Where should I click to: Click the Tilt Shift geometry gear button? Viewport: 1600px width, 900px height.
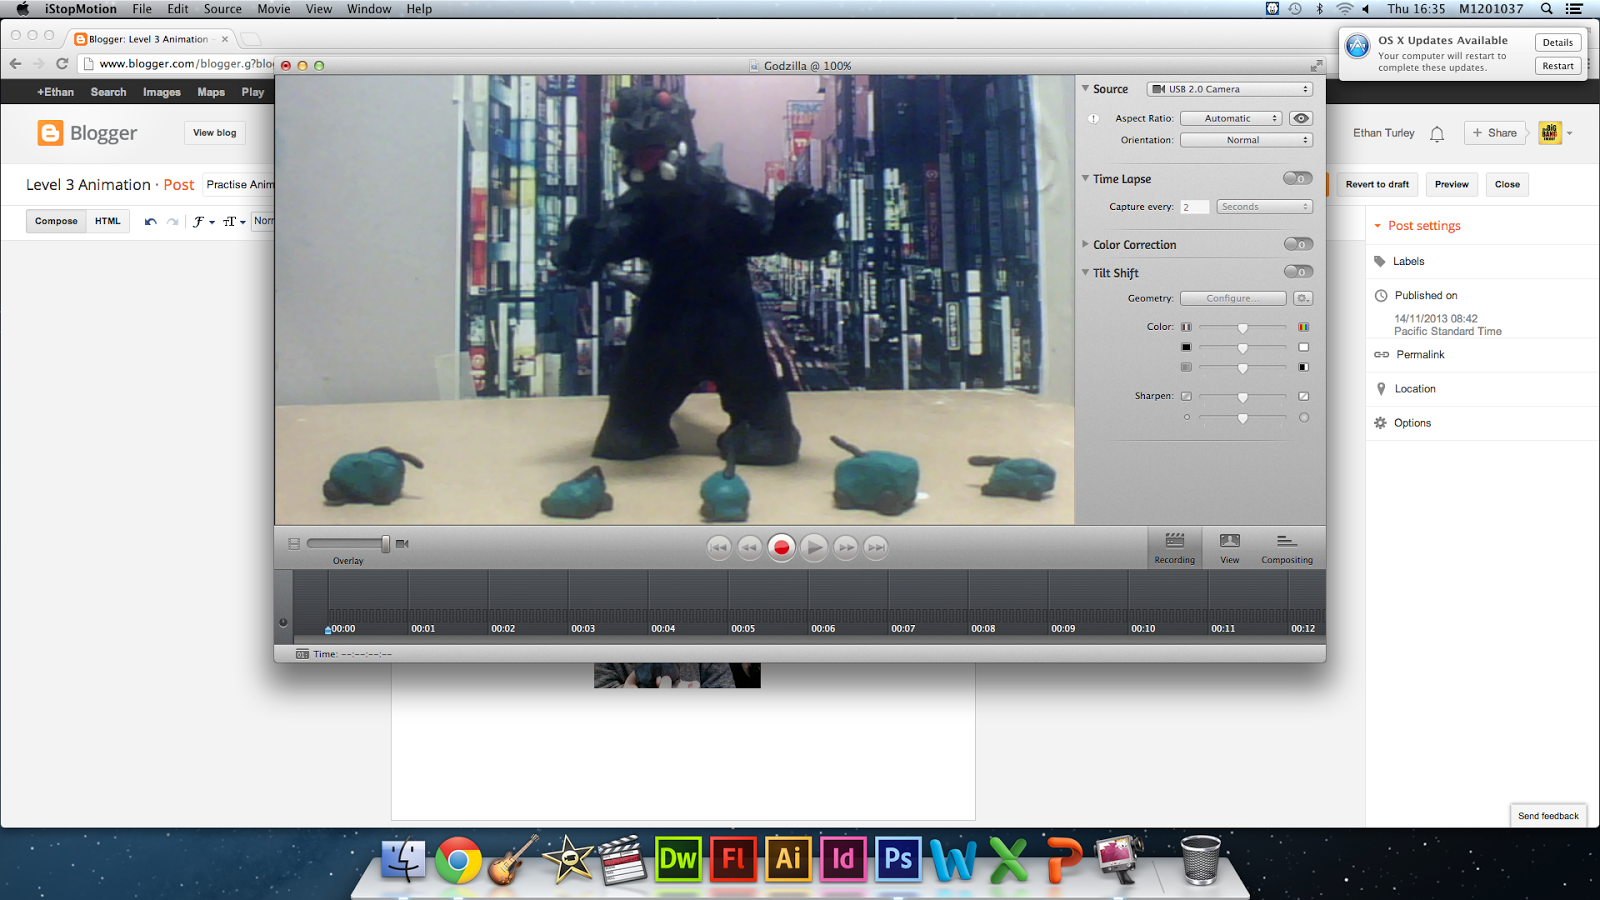(x=1302, y=298)
